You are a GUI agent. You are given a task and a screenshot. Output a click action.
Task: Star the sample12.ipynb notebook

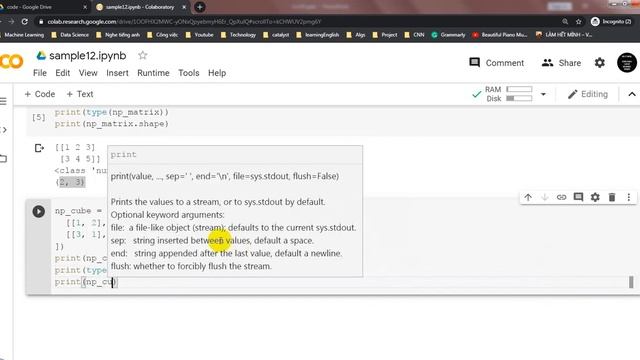click(x=142, y=56)
